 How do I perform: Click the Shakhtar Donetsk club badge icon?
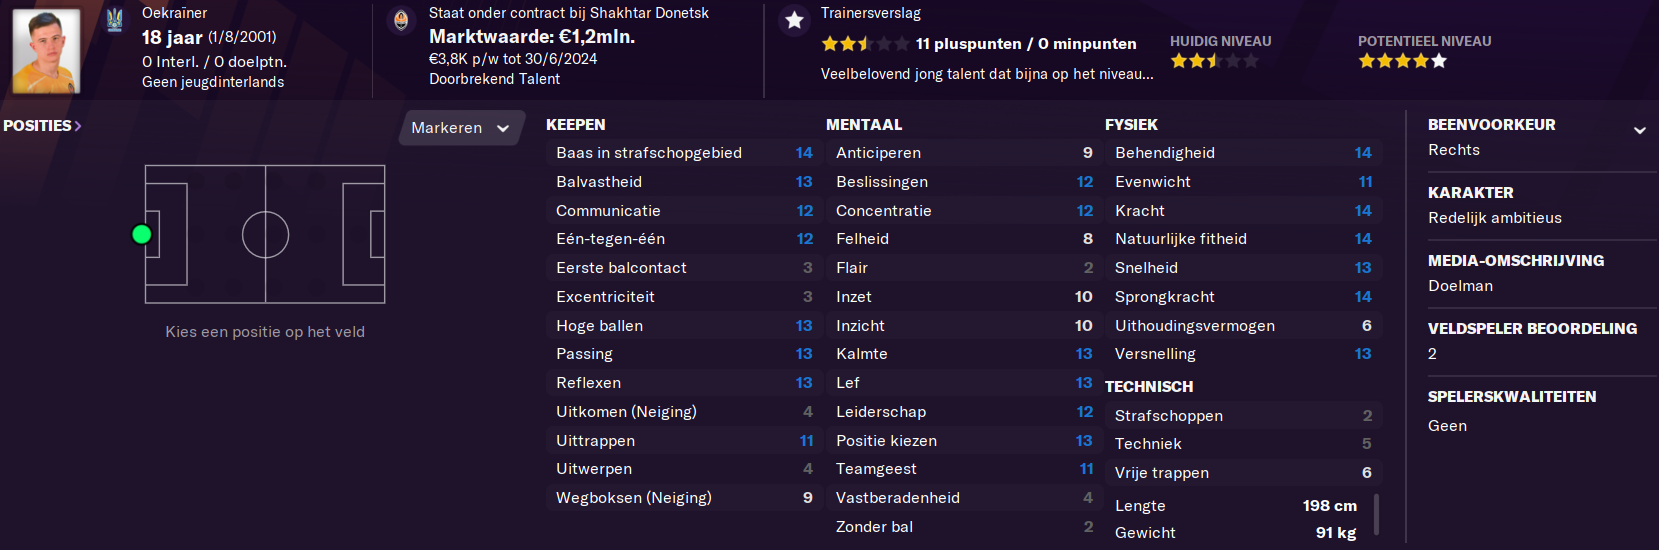pyautogui.click(x=401, y=20)
